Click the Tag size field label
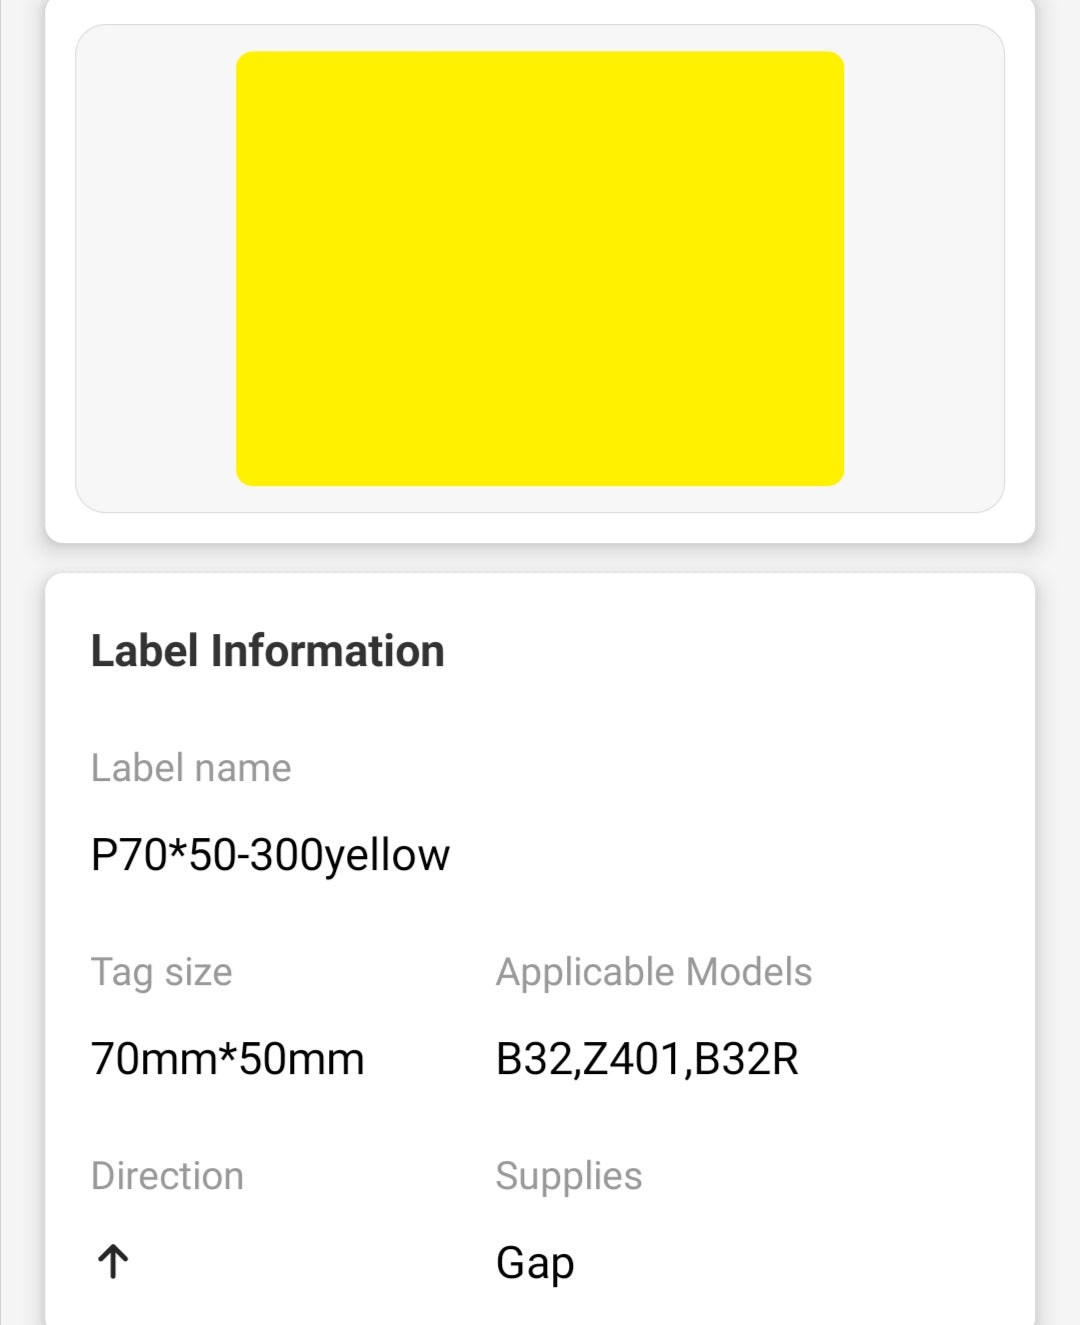Screen dimensions: 1080x1325 (160, 972)
